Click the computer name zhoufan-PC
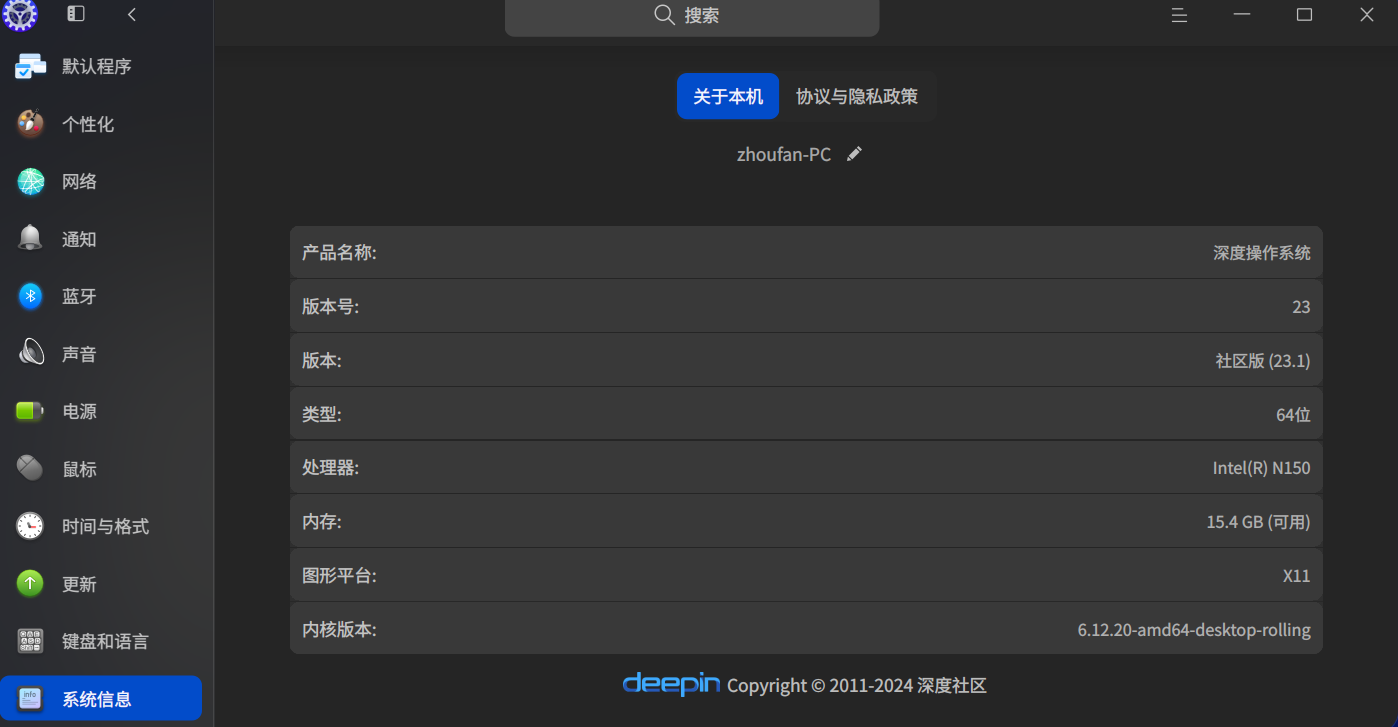Image resolution: width=1398 pixels, height=727 pixels. coord(784,155)
